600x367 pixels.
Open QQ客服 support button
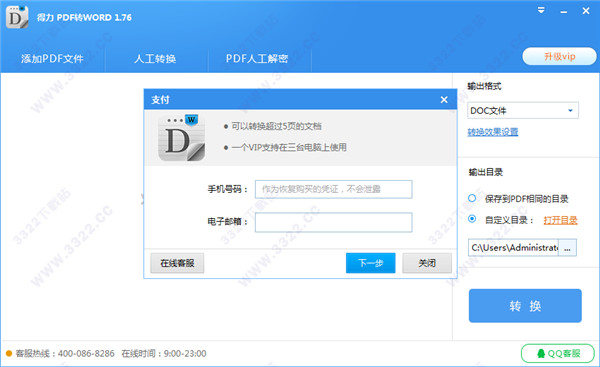(x=558, y=353)
